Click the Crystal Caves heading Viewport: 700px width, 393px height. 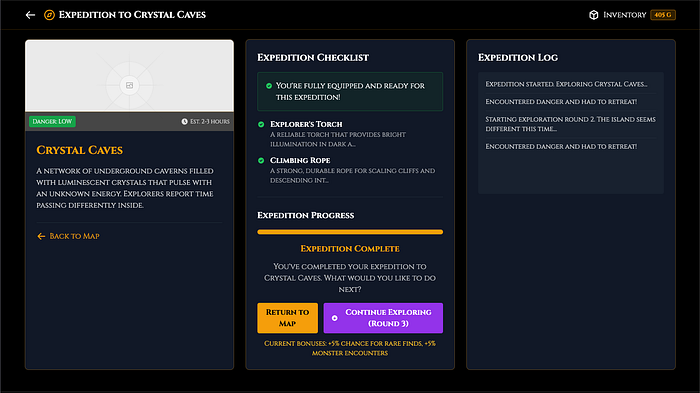tap(79, 150)
